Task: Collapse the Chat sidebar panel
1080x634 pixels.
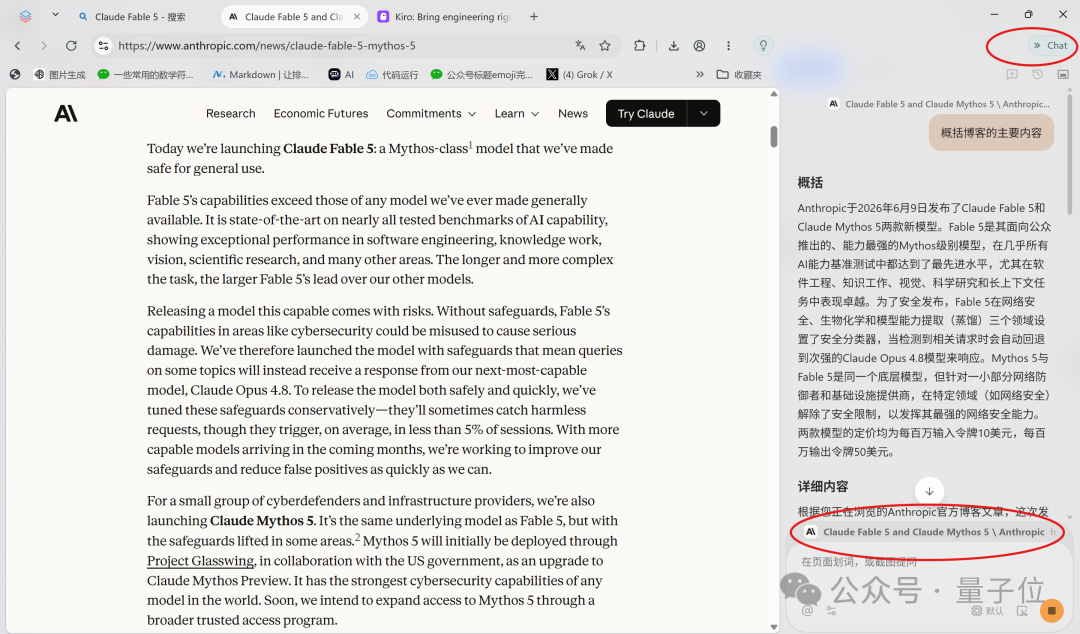Action: click(1050, 45)
